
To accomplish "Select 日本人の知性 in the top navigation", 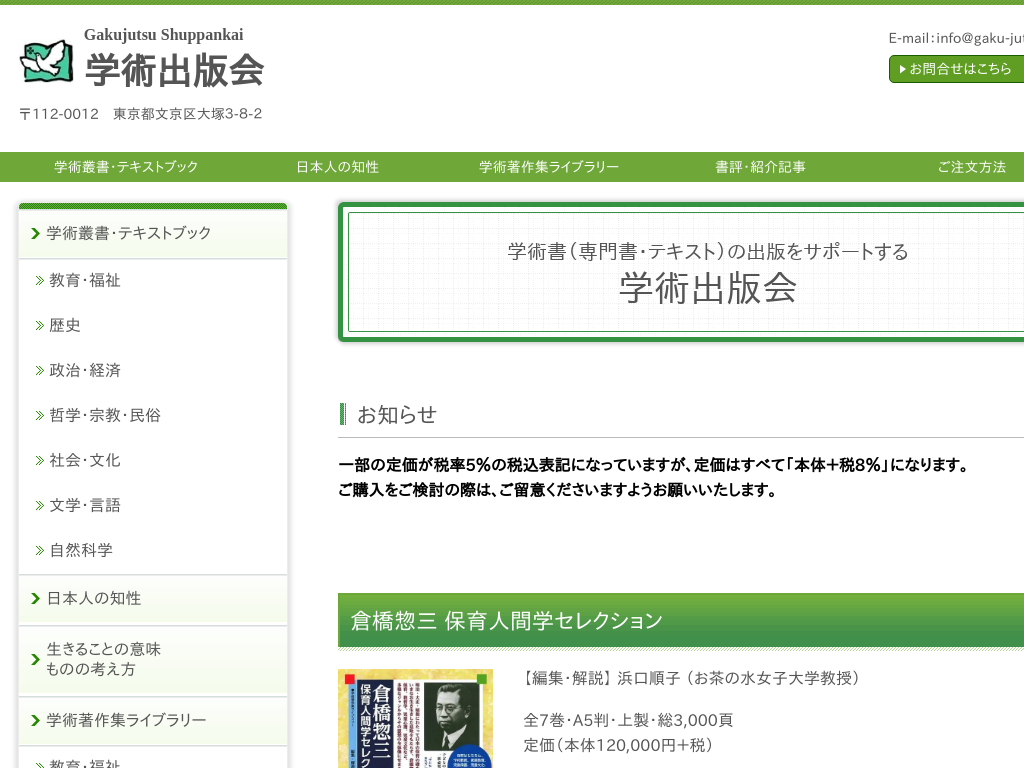I will (x=337, y=167).
